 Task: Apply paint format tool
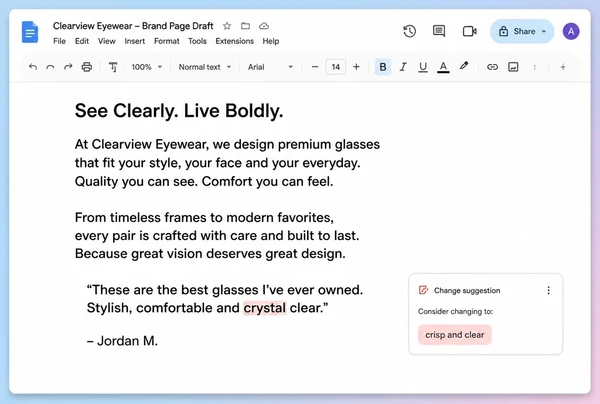click(x=113, y=67)
